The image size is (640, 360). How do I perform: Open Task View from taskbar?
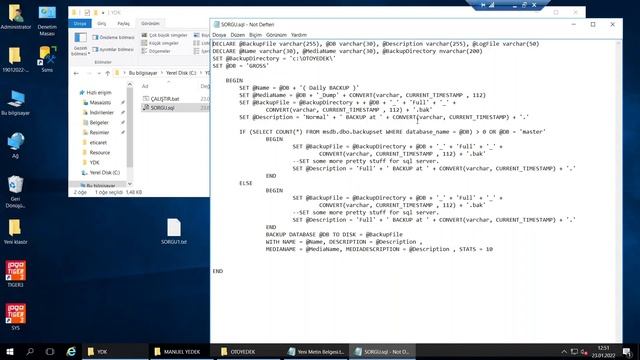[50, 351]
